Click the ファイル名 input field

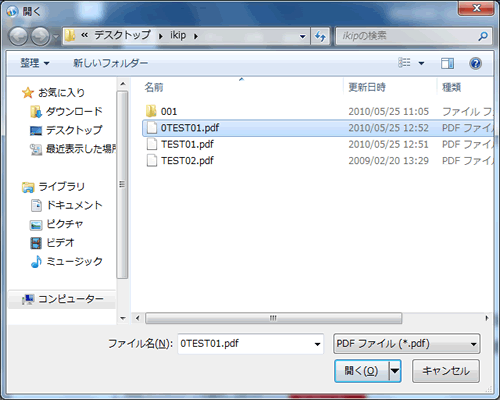[x=250, y=344]
